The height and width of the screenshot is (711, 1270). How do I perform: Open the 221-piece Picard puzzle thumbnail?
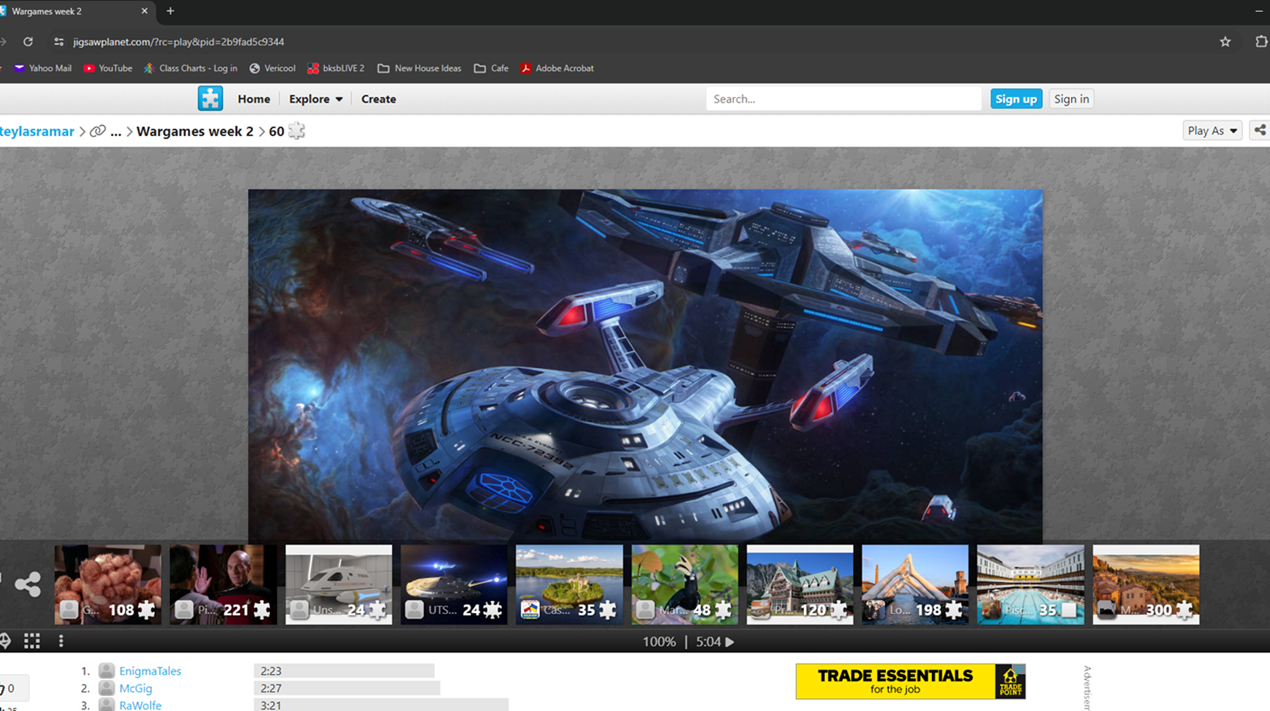point(223,584)
